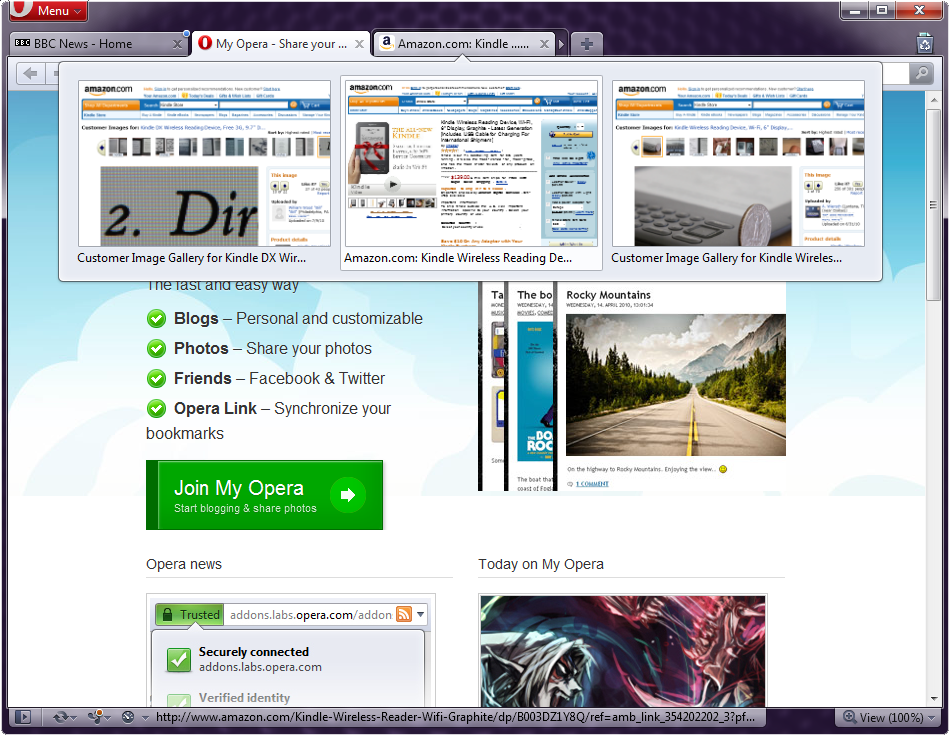Close the My Opera tab
Viewport: 950px width, 736px height.
pos(358,44)
